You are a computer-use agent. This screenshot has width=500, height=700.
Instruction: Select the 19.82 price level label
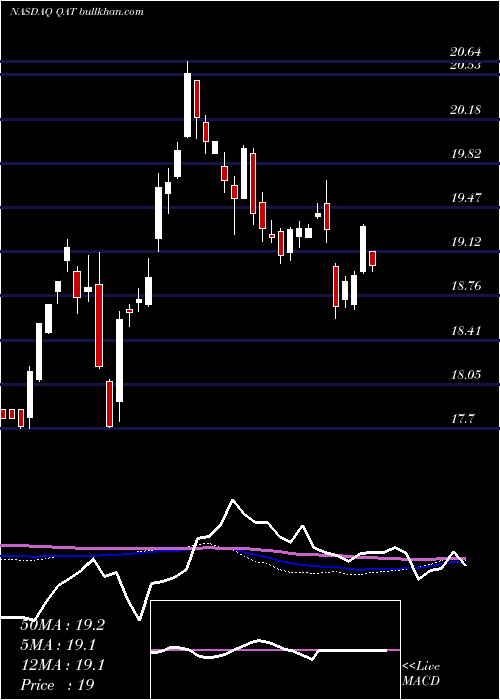[x=466, y=154]
